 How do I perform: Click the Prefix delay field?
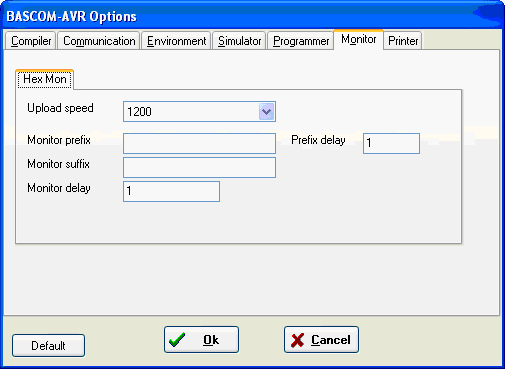tap(391, 143)
